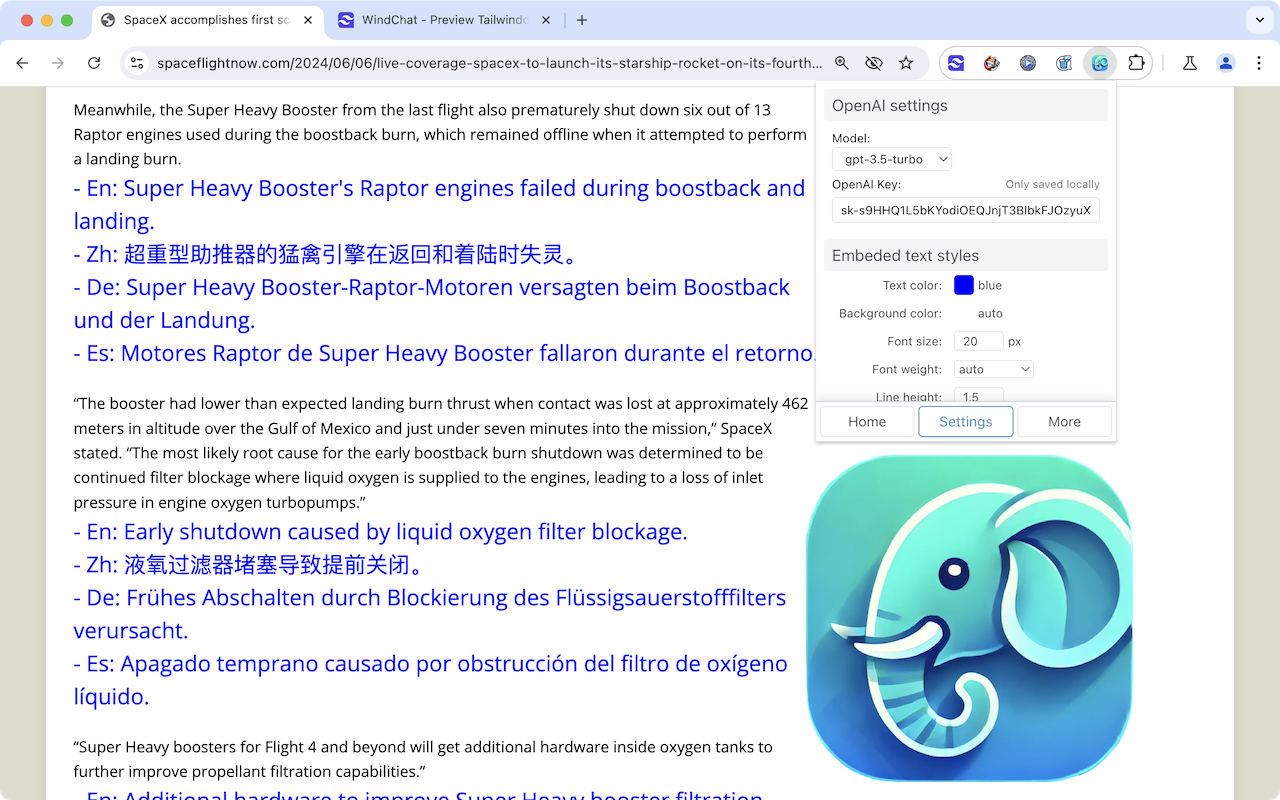Go back with the browser back arrow
The image size is (1280, 800).
[22, 63]
